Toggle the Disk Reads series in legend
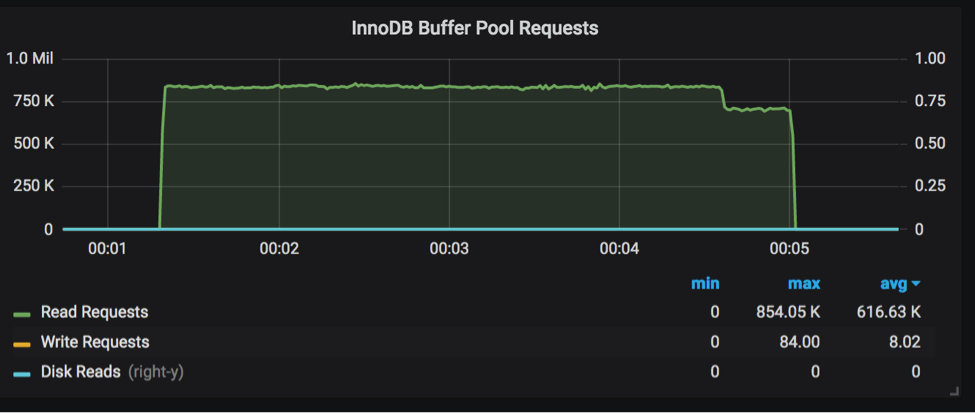This screenshot has width=975, height=413. tap(81, 371)
